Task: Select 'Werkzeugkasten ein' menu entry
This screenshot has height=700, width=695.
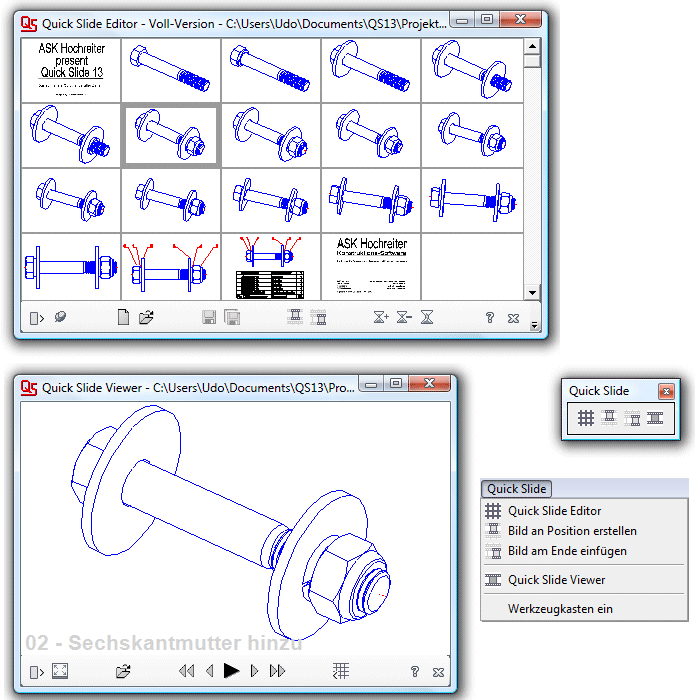Action: 584,609
